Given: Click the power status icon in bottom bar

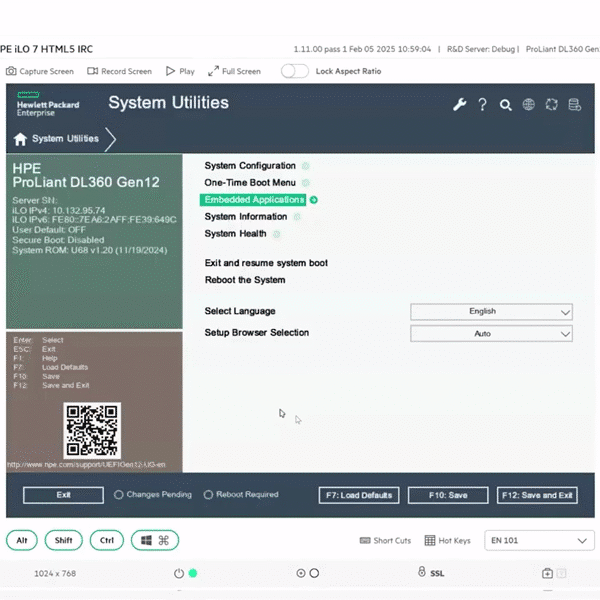Looking at the screenshot, I should tap(179, 573).
